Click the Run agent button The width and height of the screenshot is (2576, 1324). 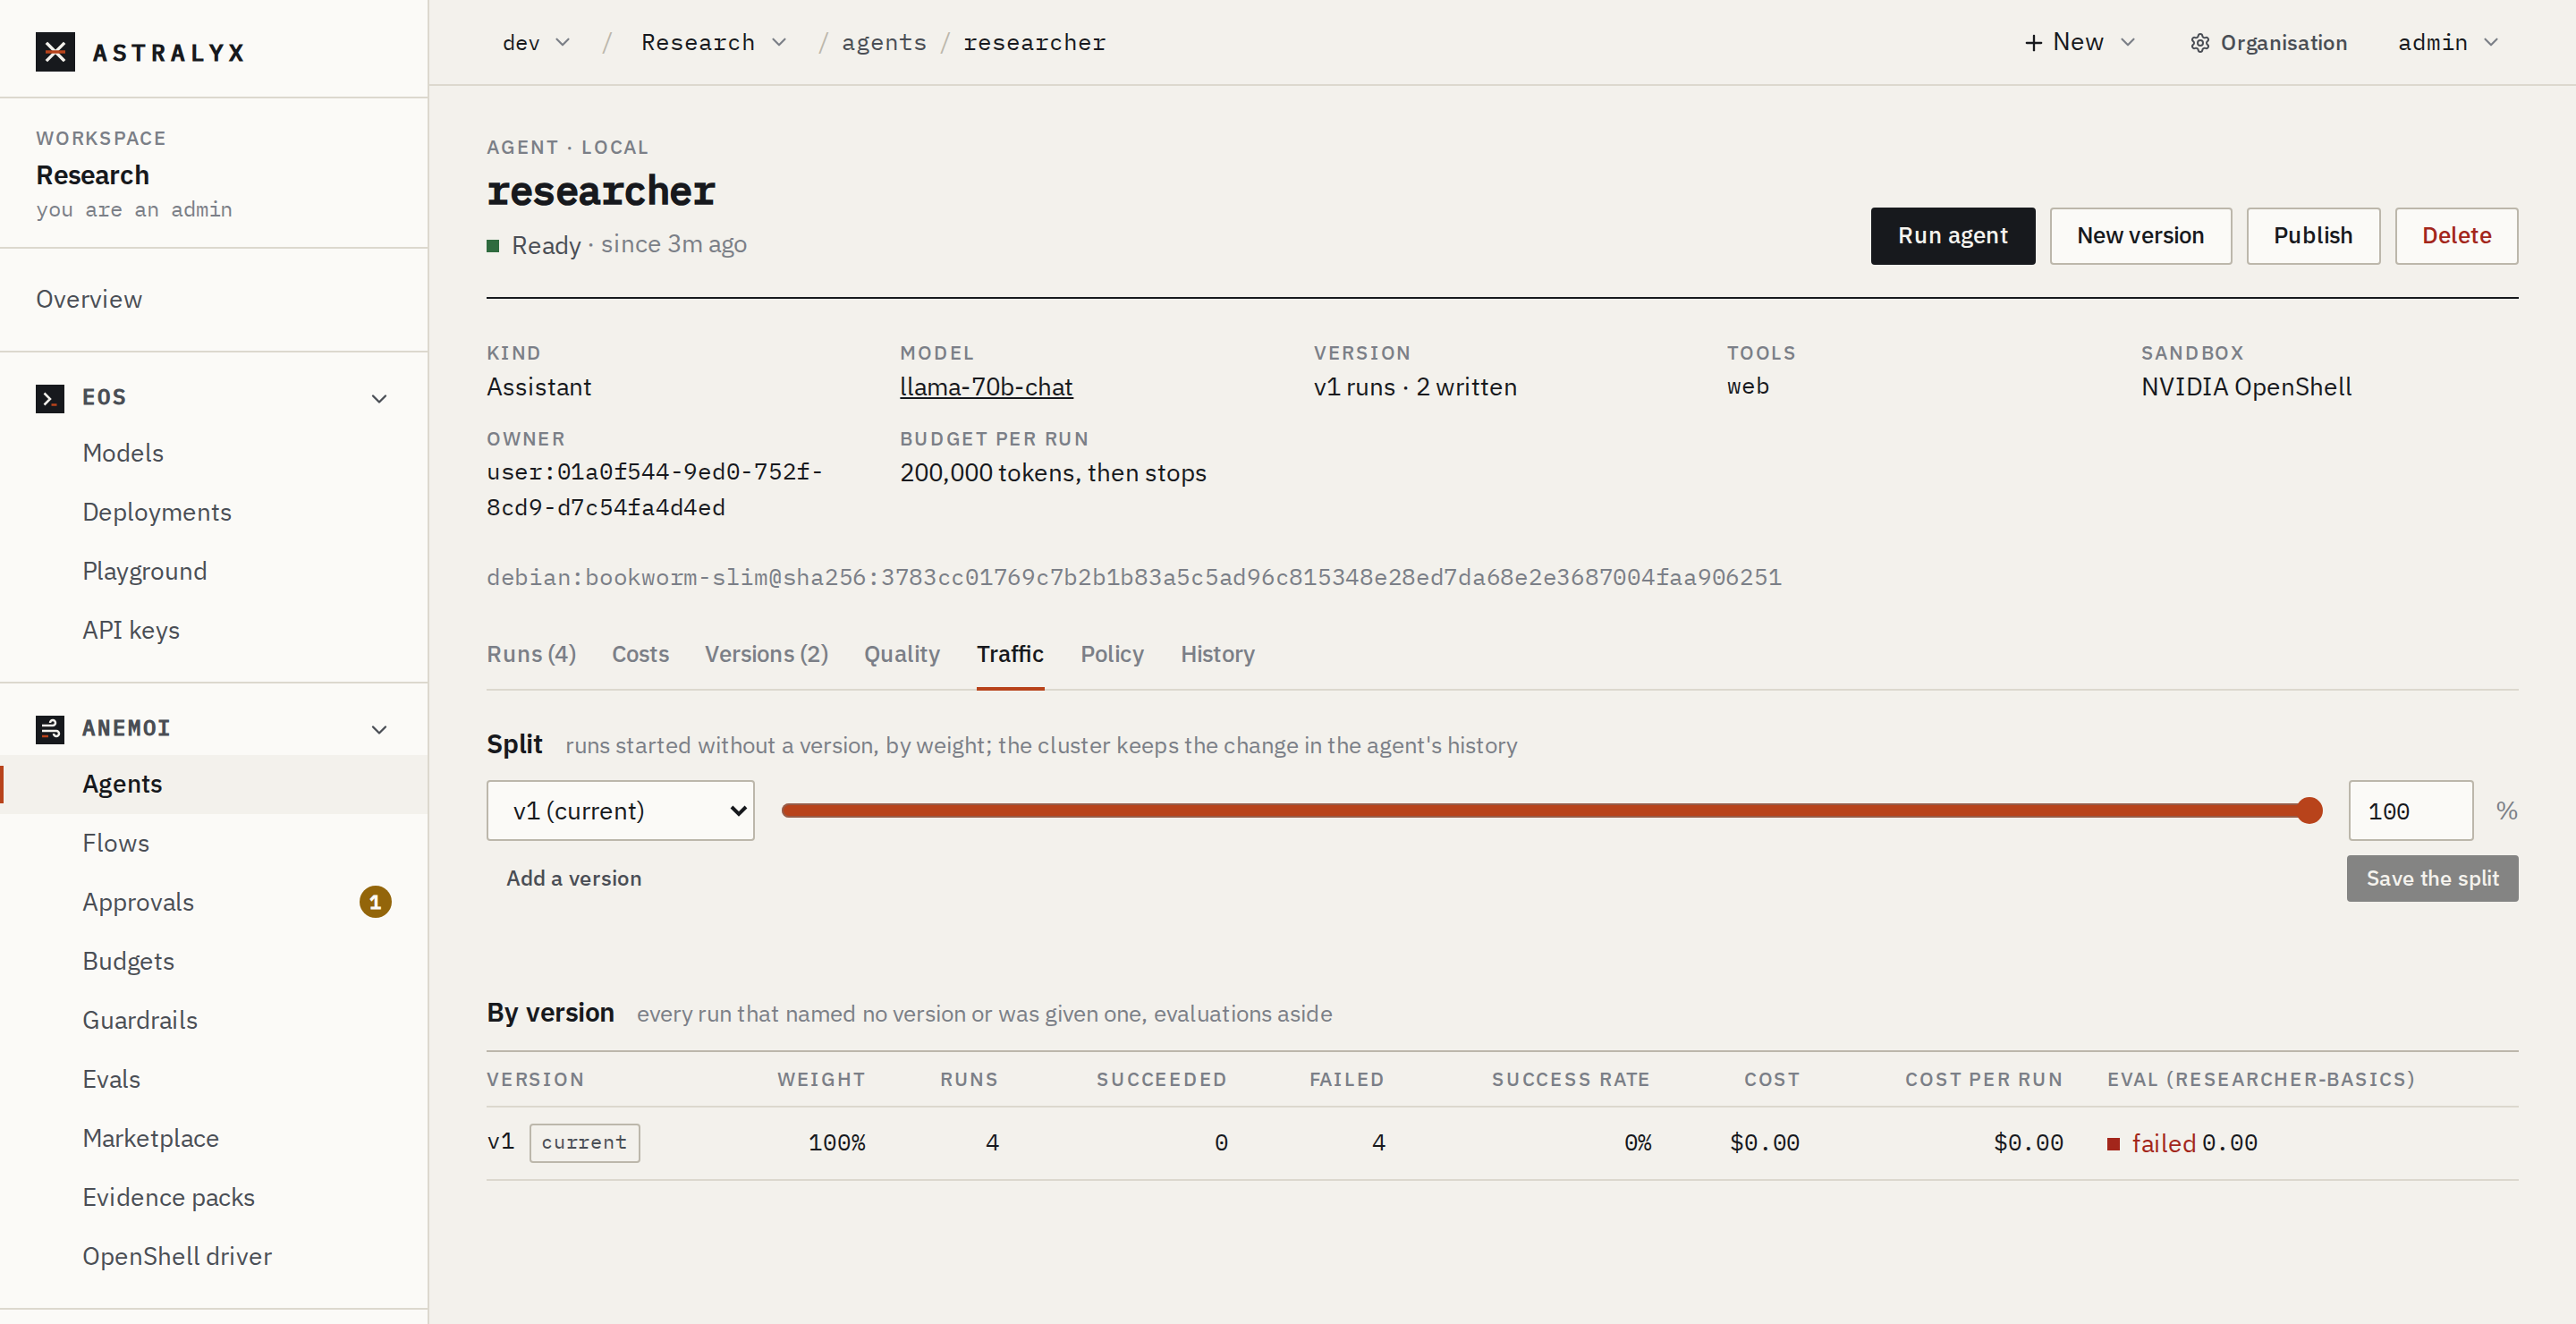1952,236
